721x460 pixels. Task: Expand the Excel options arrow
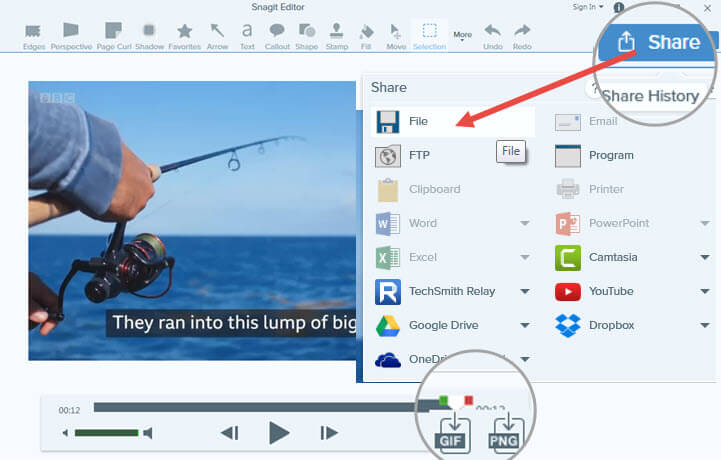(525, 258)
